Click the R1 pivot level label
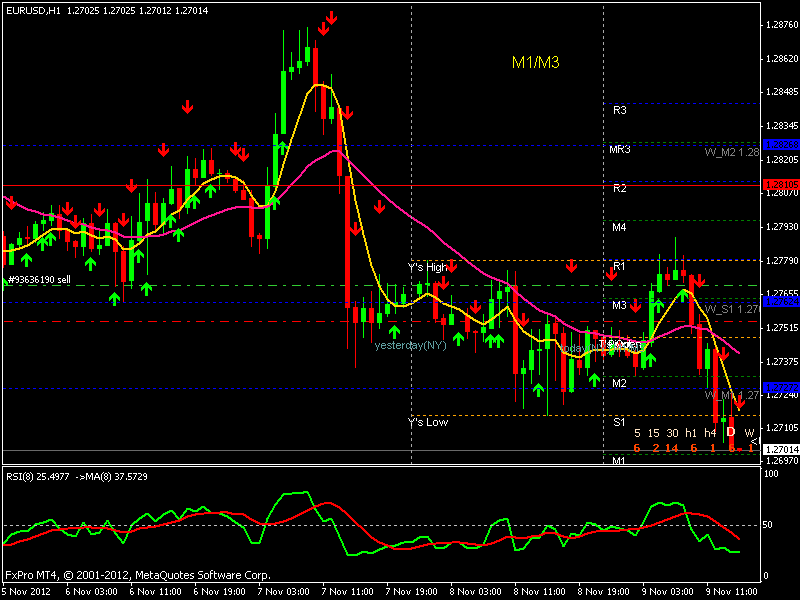 click(x=619, y=266)
